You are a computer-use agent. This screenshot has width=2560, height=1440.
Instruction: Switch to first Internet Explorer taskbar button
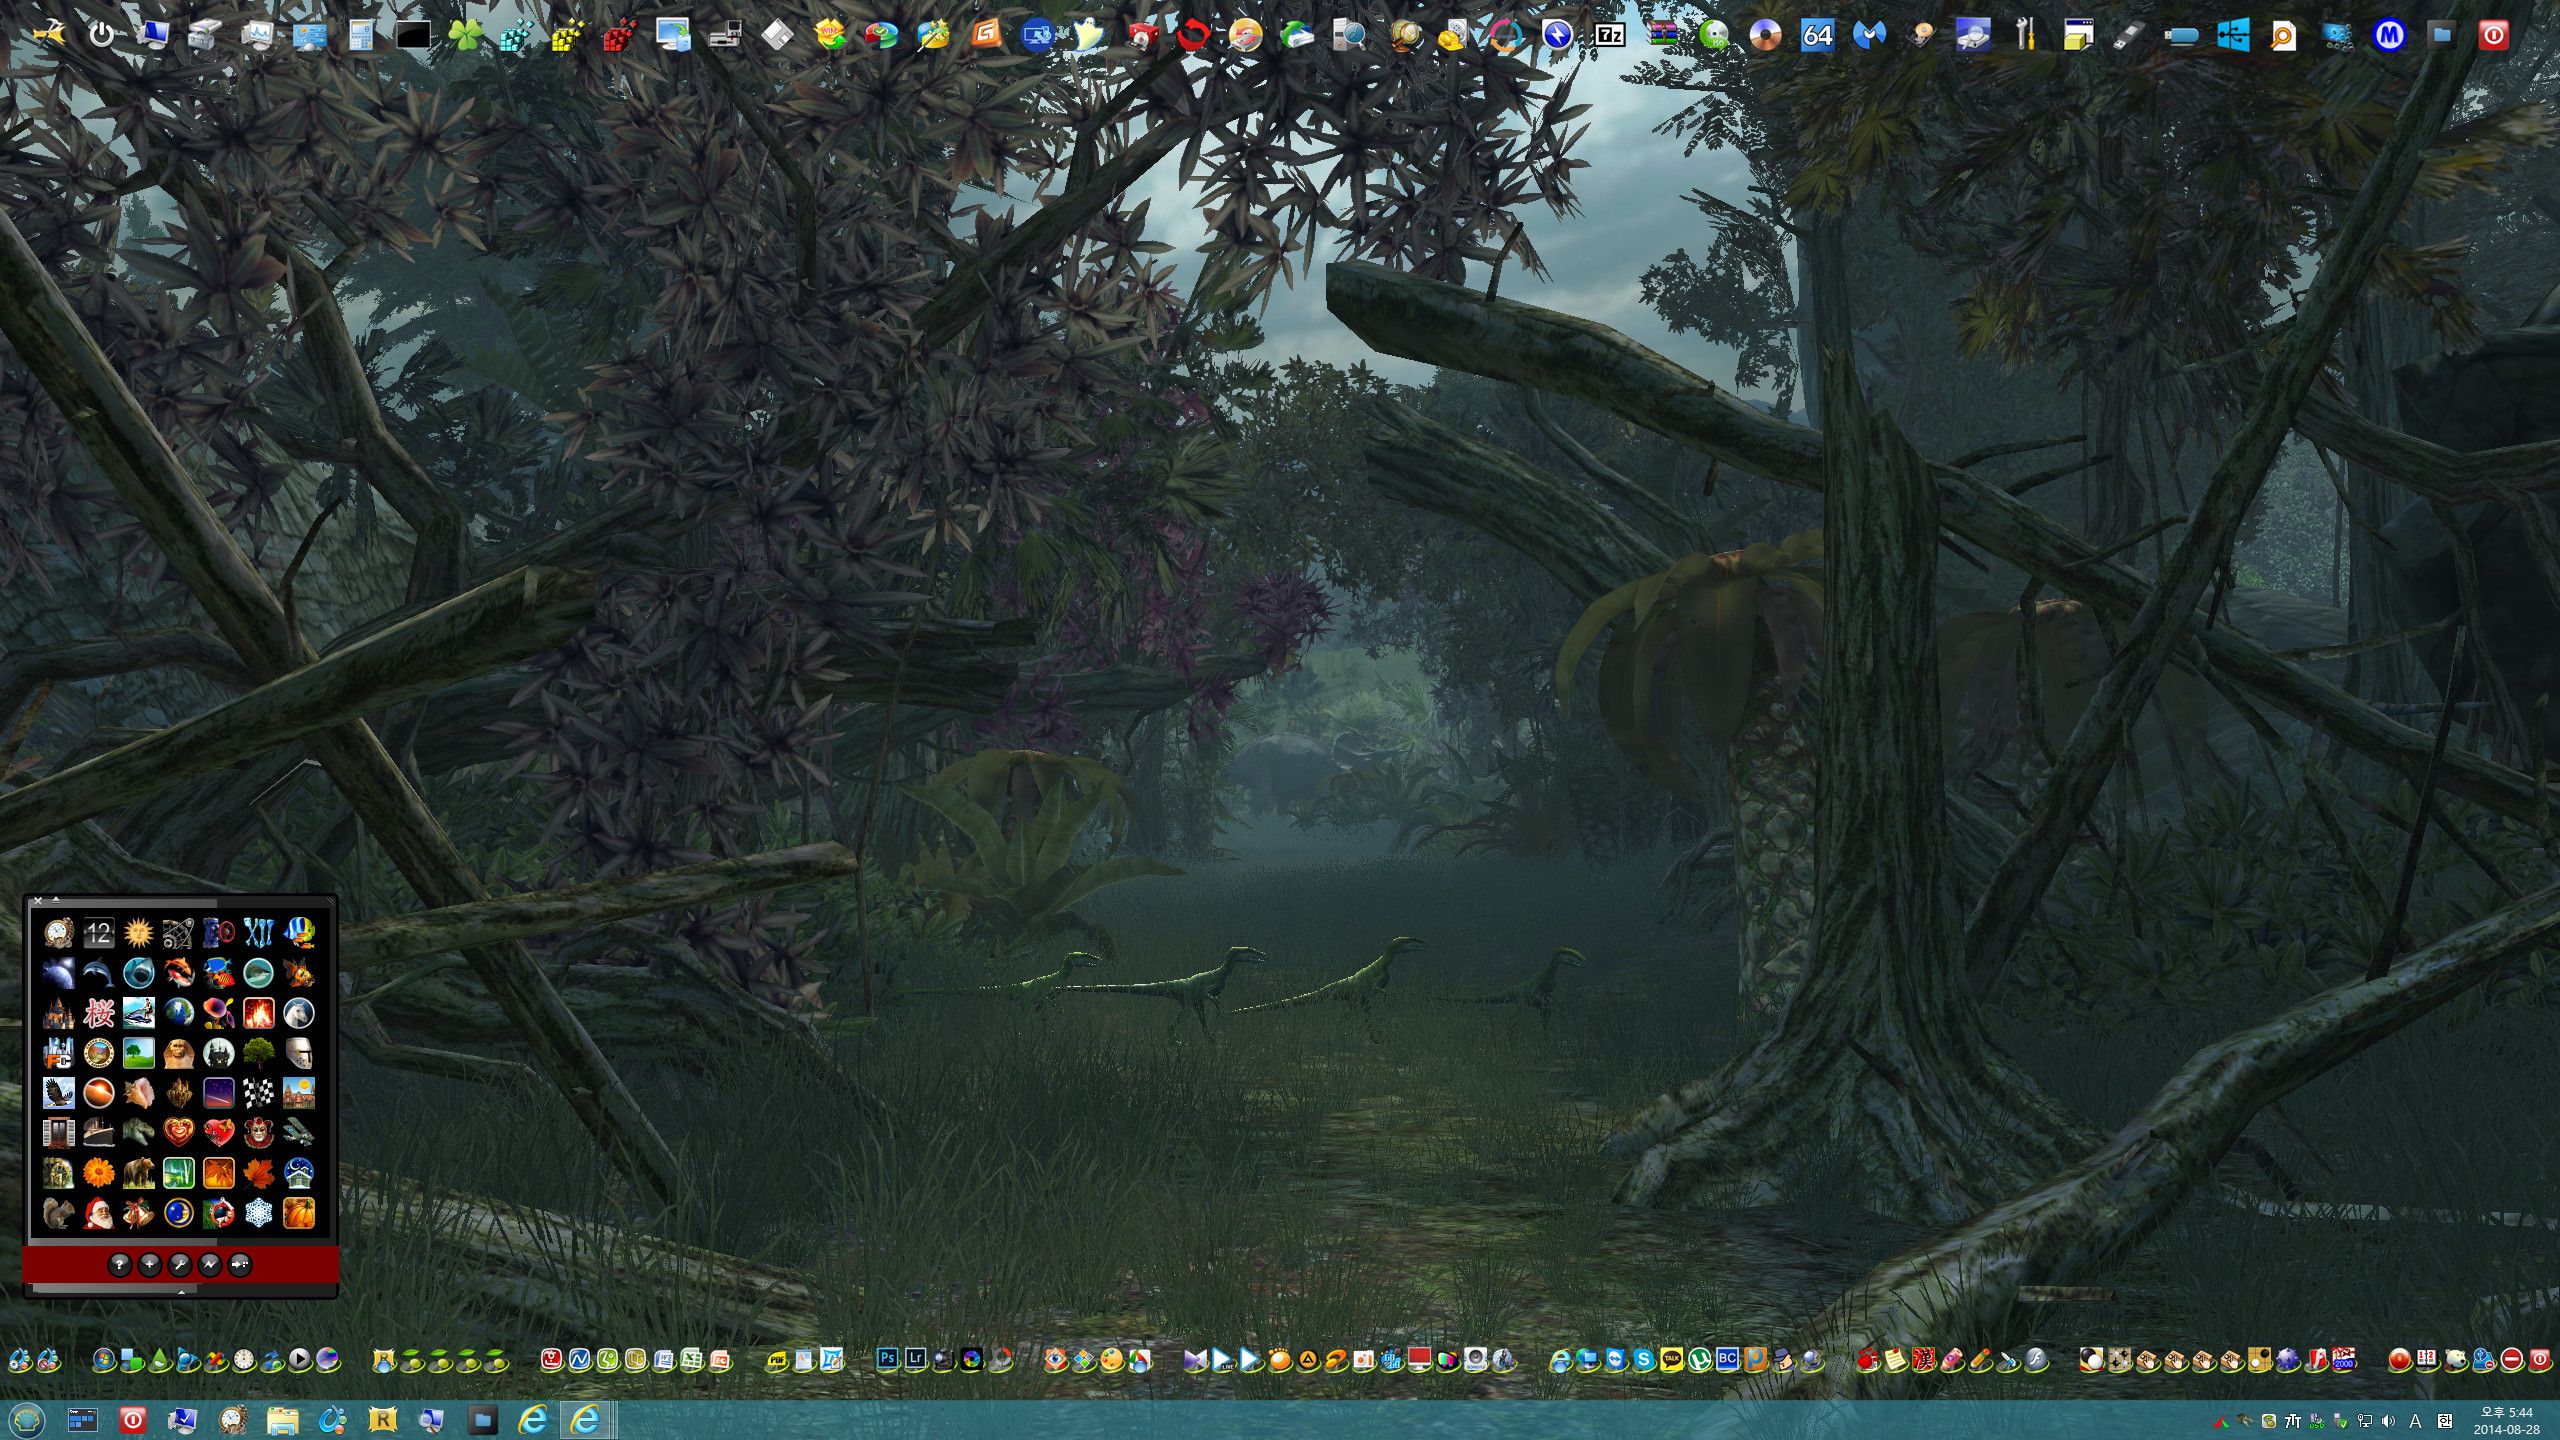(534, 1420)
